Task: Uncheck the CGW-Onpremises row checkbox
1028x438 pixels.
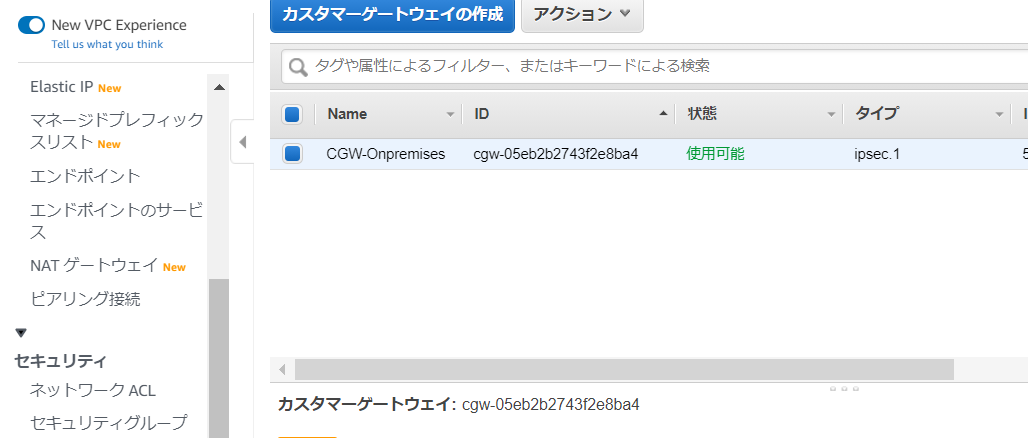Action: tap(292, 154)
